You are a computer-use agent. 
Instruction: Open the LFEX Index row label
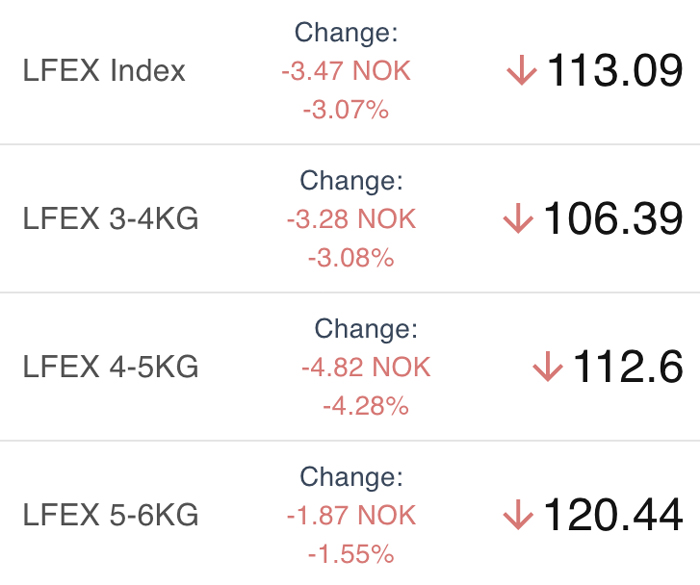(x=104, y=71)
